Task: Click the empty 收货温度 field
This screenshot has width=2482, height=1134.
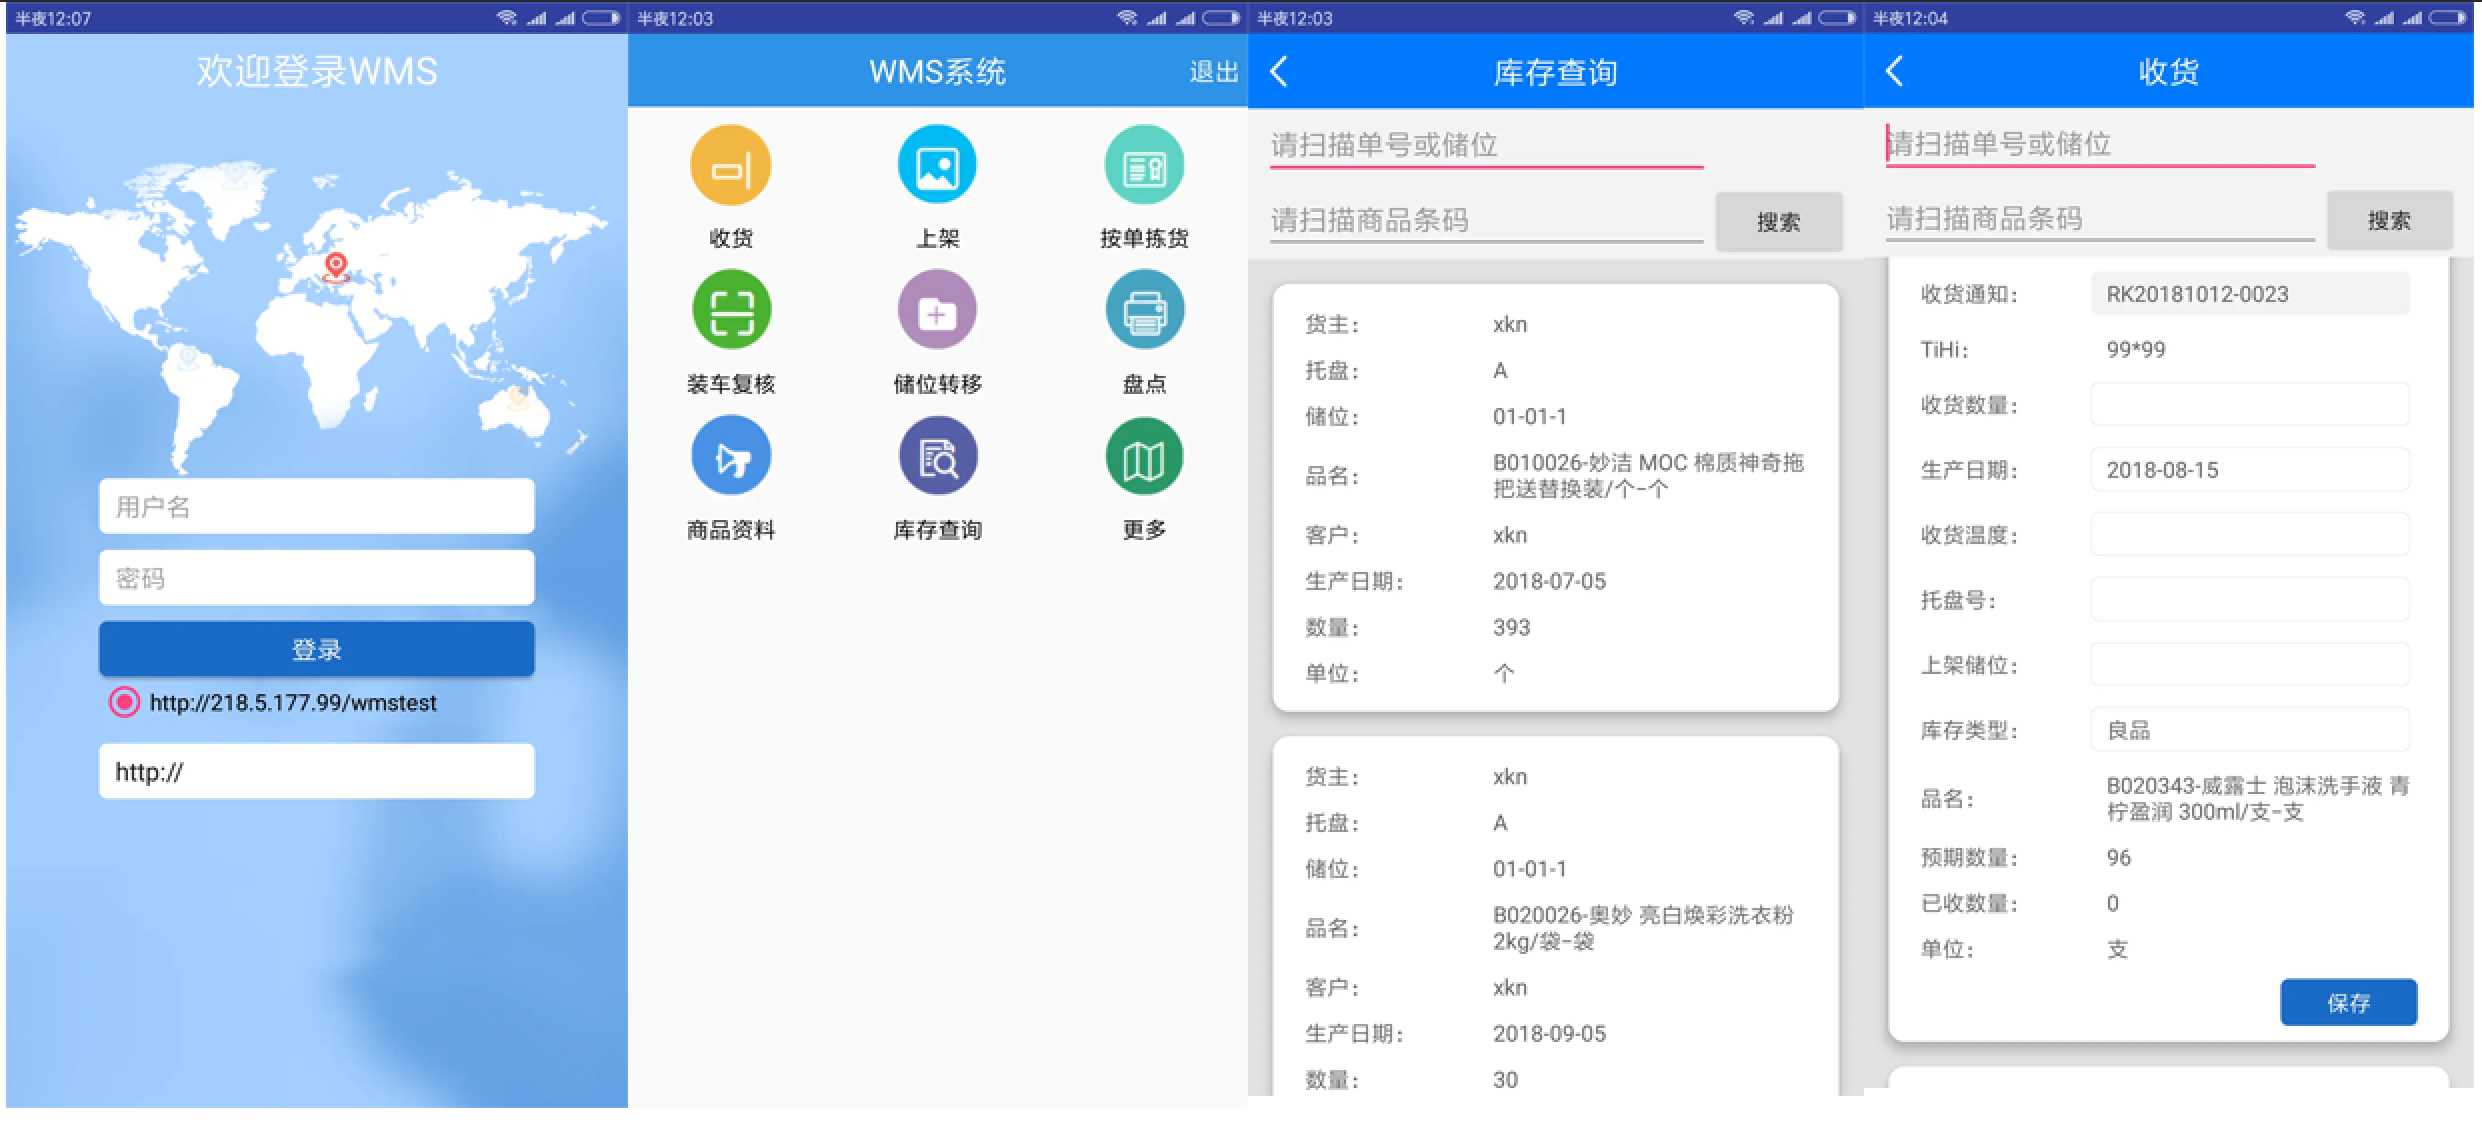Action: (x=2250, y=535)
